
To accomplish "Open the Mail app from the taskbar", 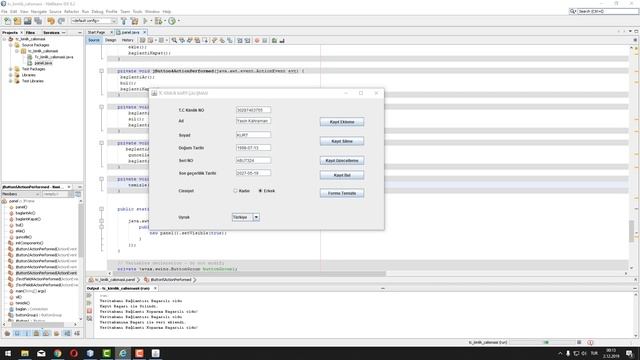I will (41, 353).
